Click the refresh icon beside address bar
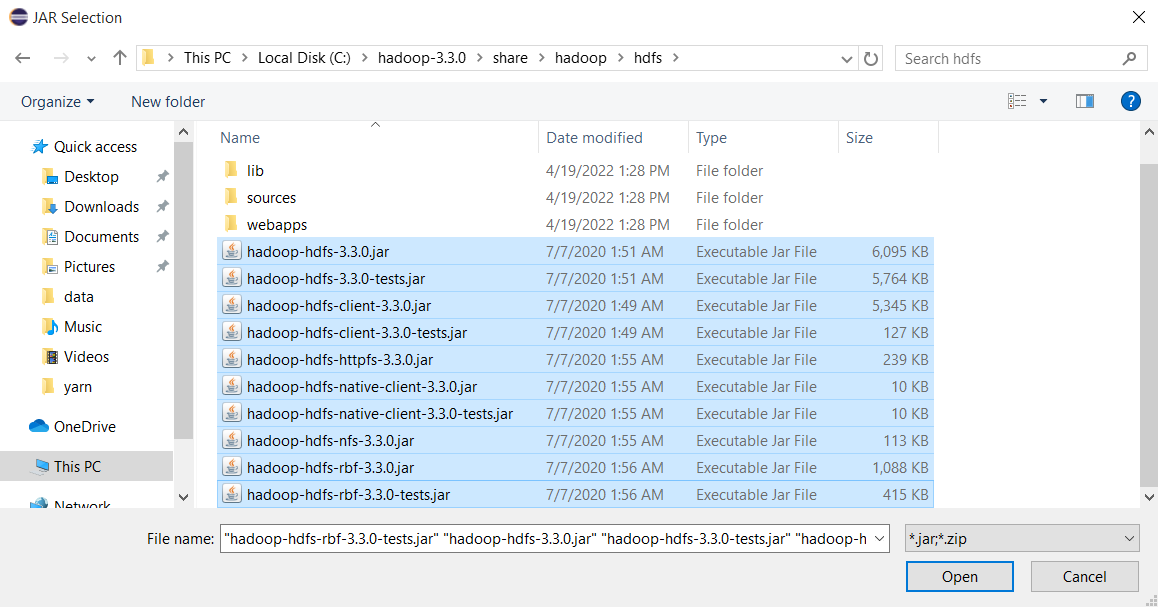 click(871, 59)
